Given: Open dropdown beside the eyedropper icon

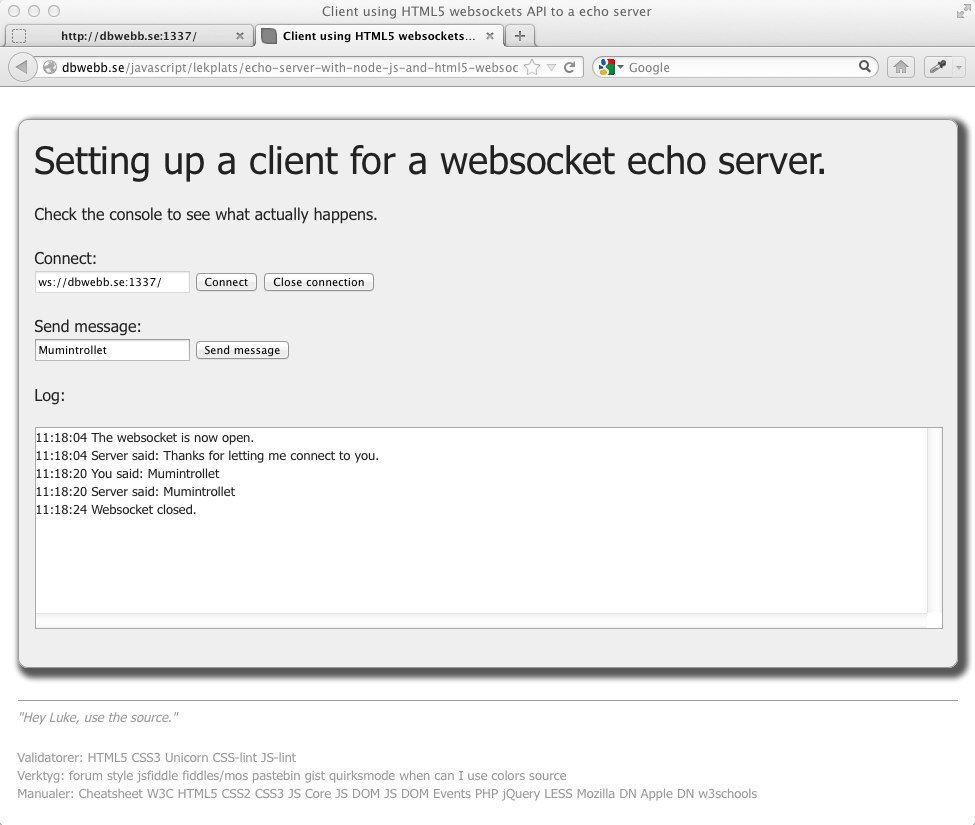Looking at the screenshot, I should point(958,67).
